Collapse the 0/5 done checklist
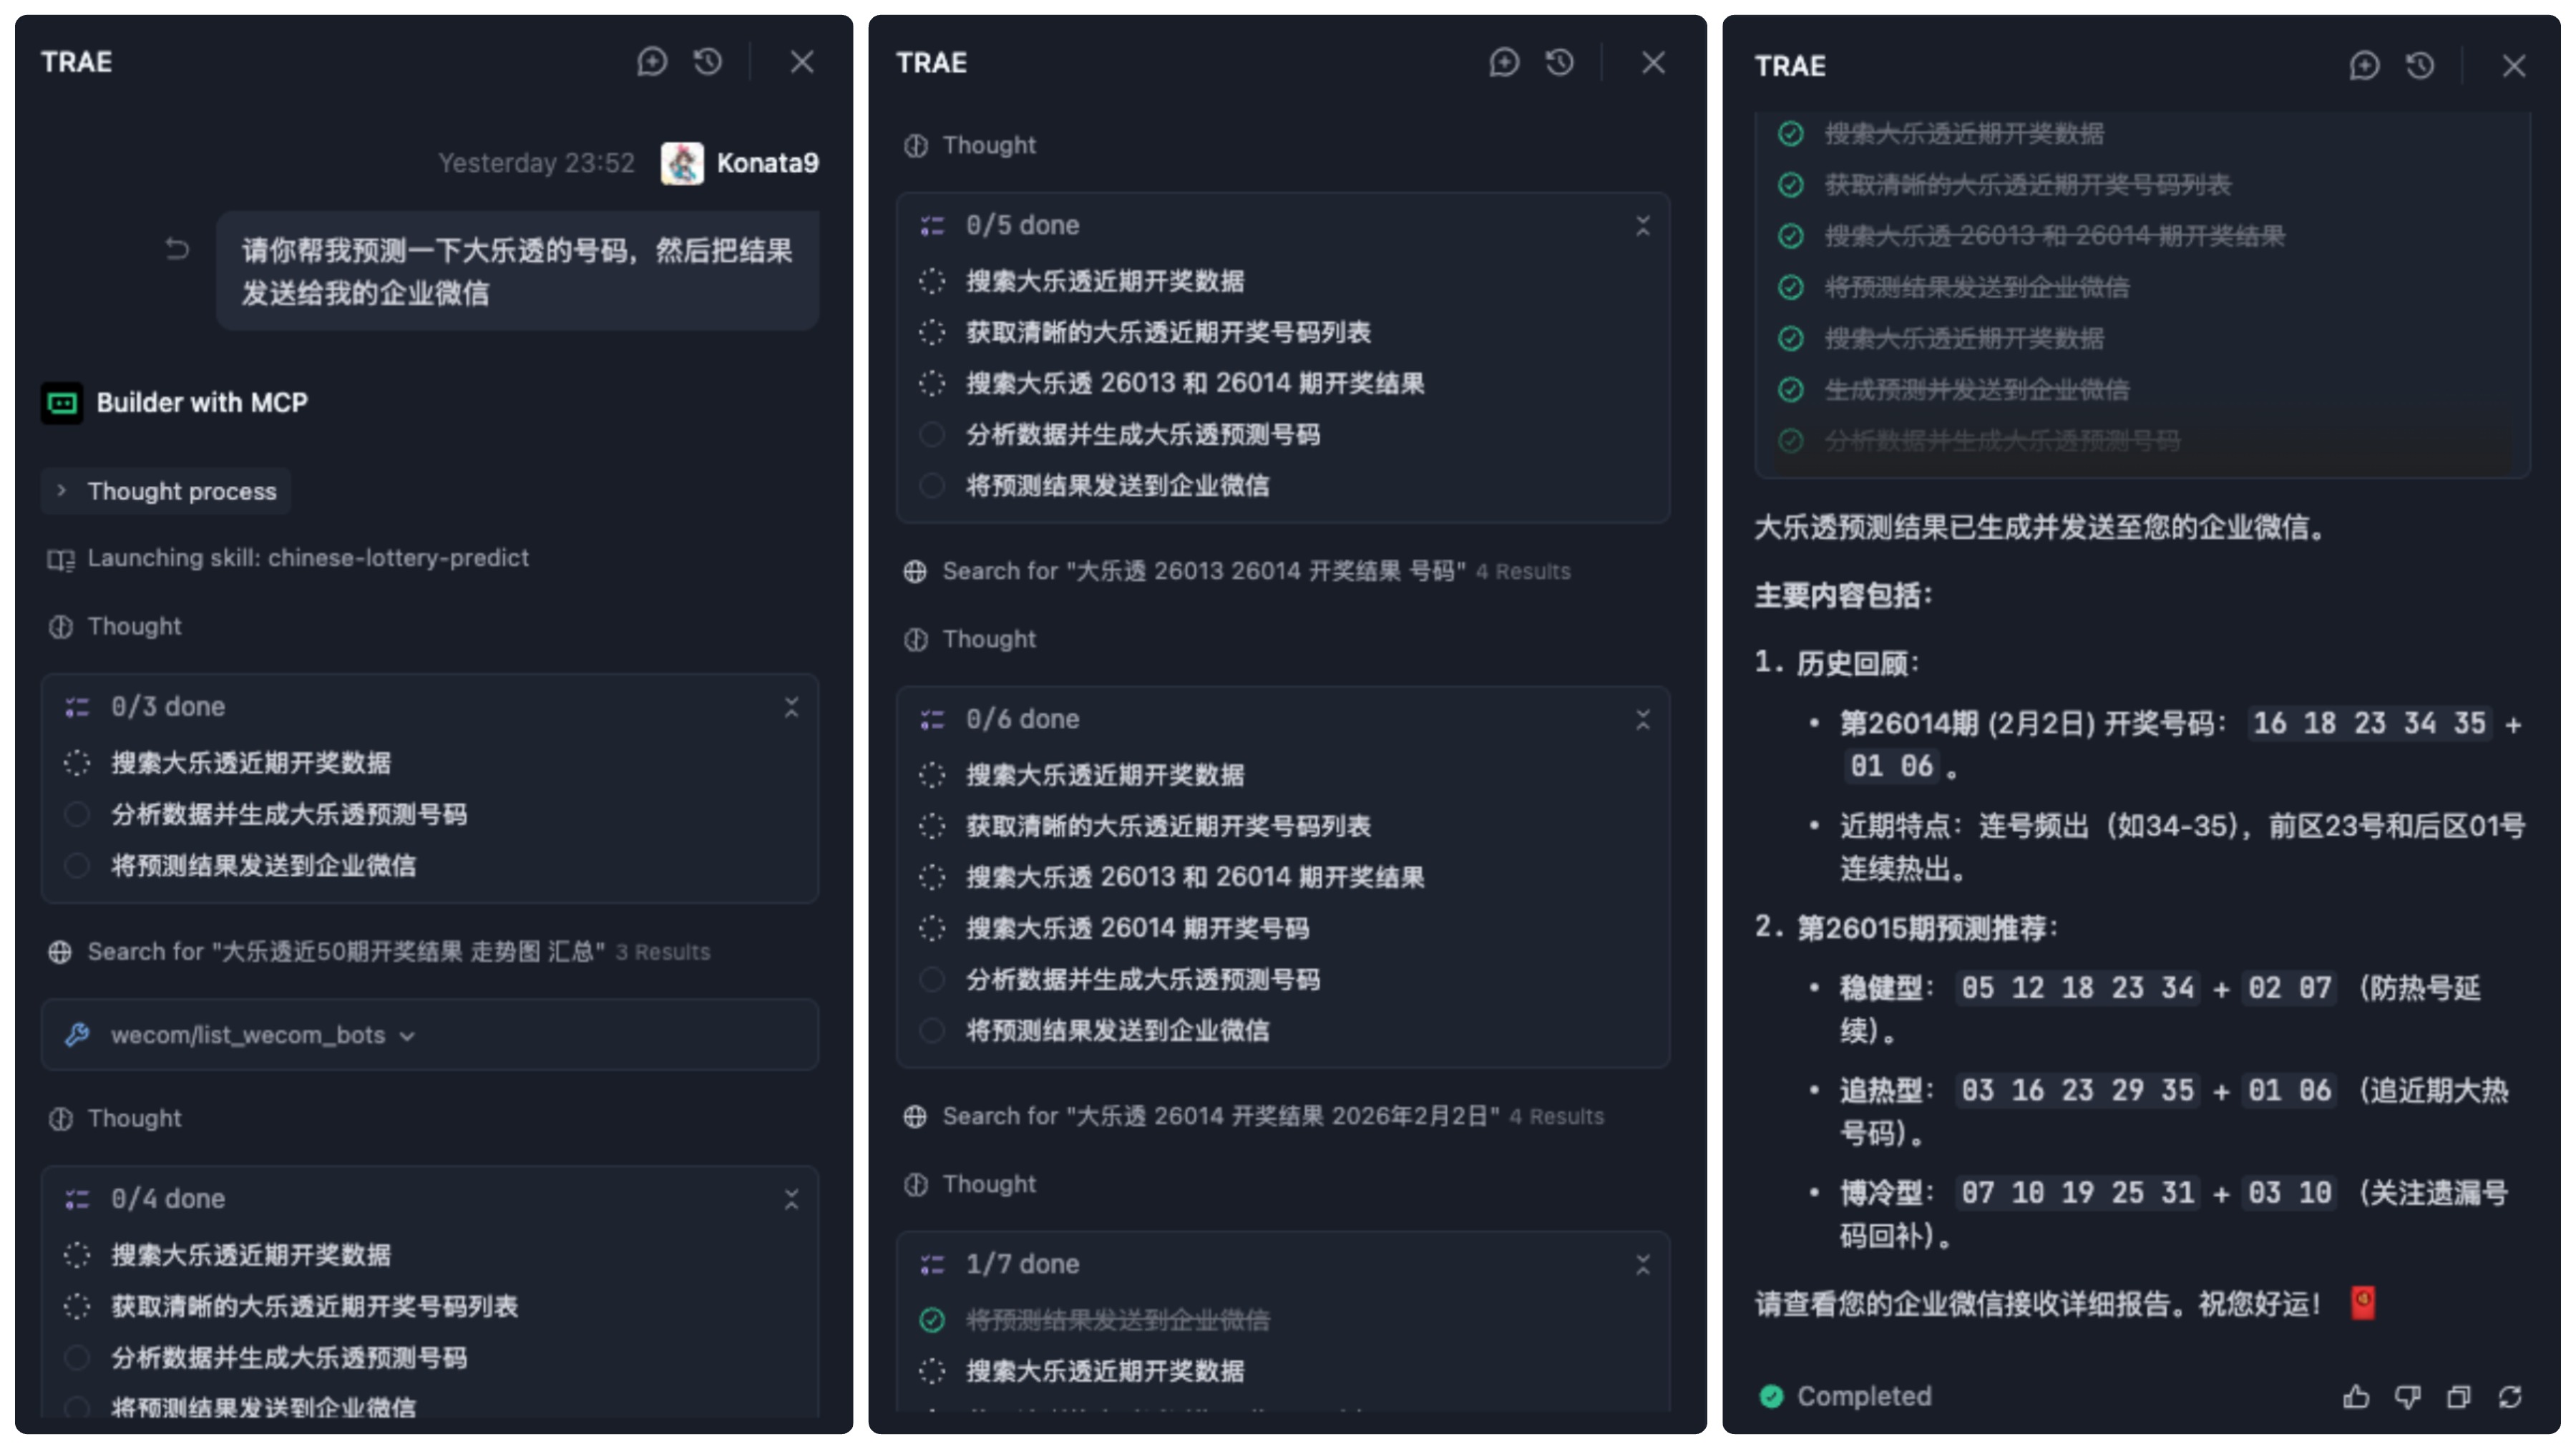The image size is (2576, 1449). (x=1644, y=227)
